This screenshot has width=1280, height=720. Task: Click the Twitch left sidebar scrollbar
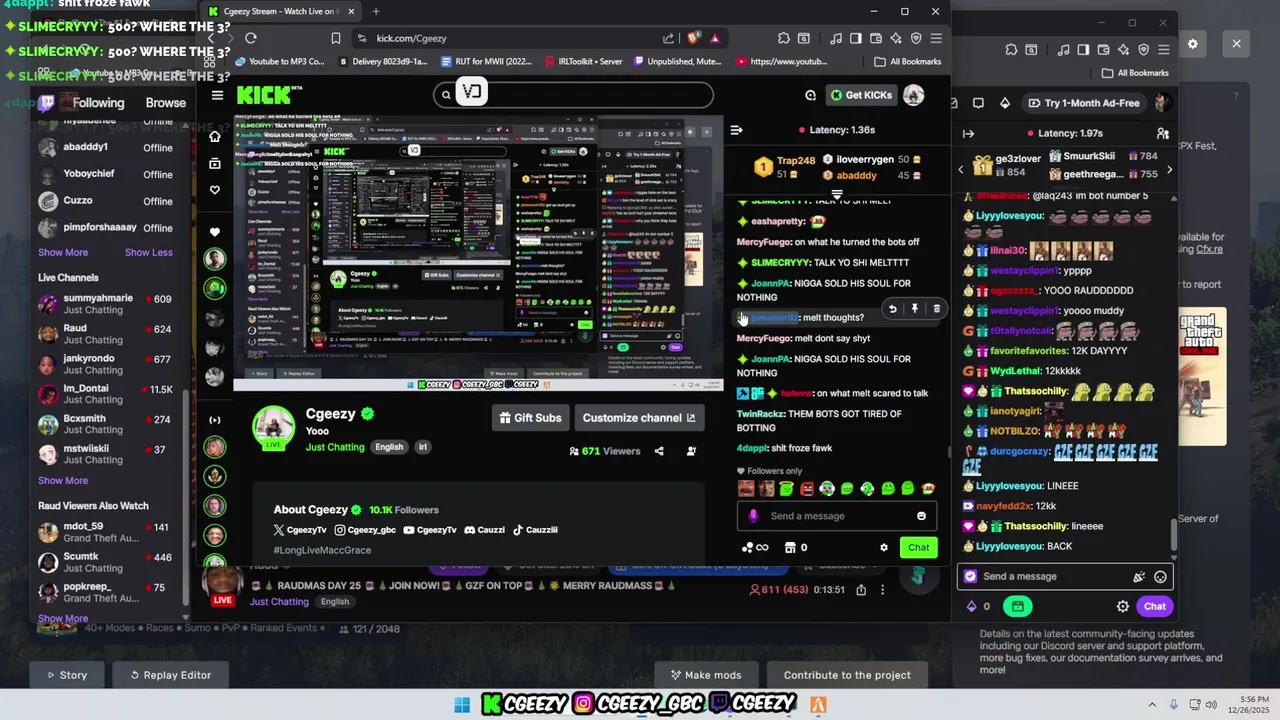(186, 500)
